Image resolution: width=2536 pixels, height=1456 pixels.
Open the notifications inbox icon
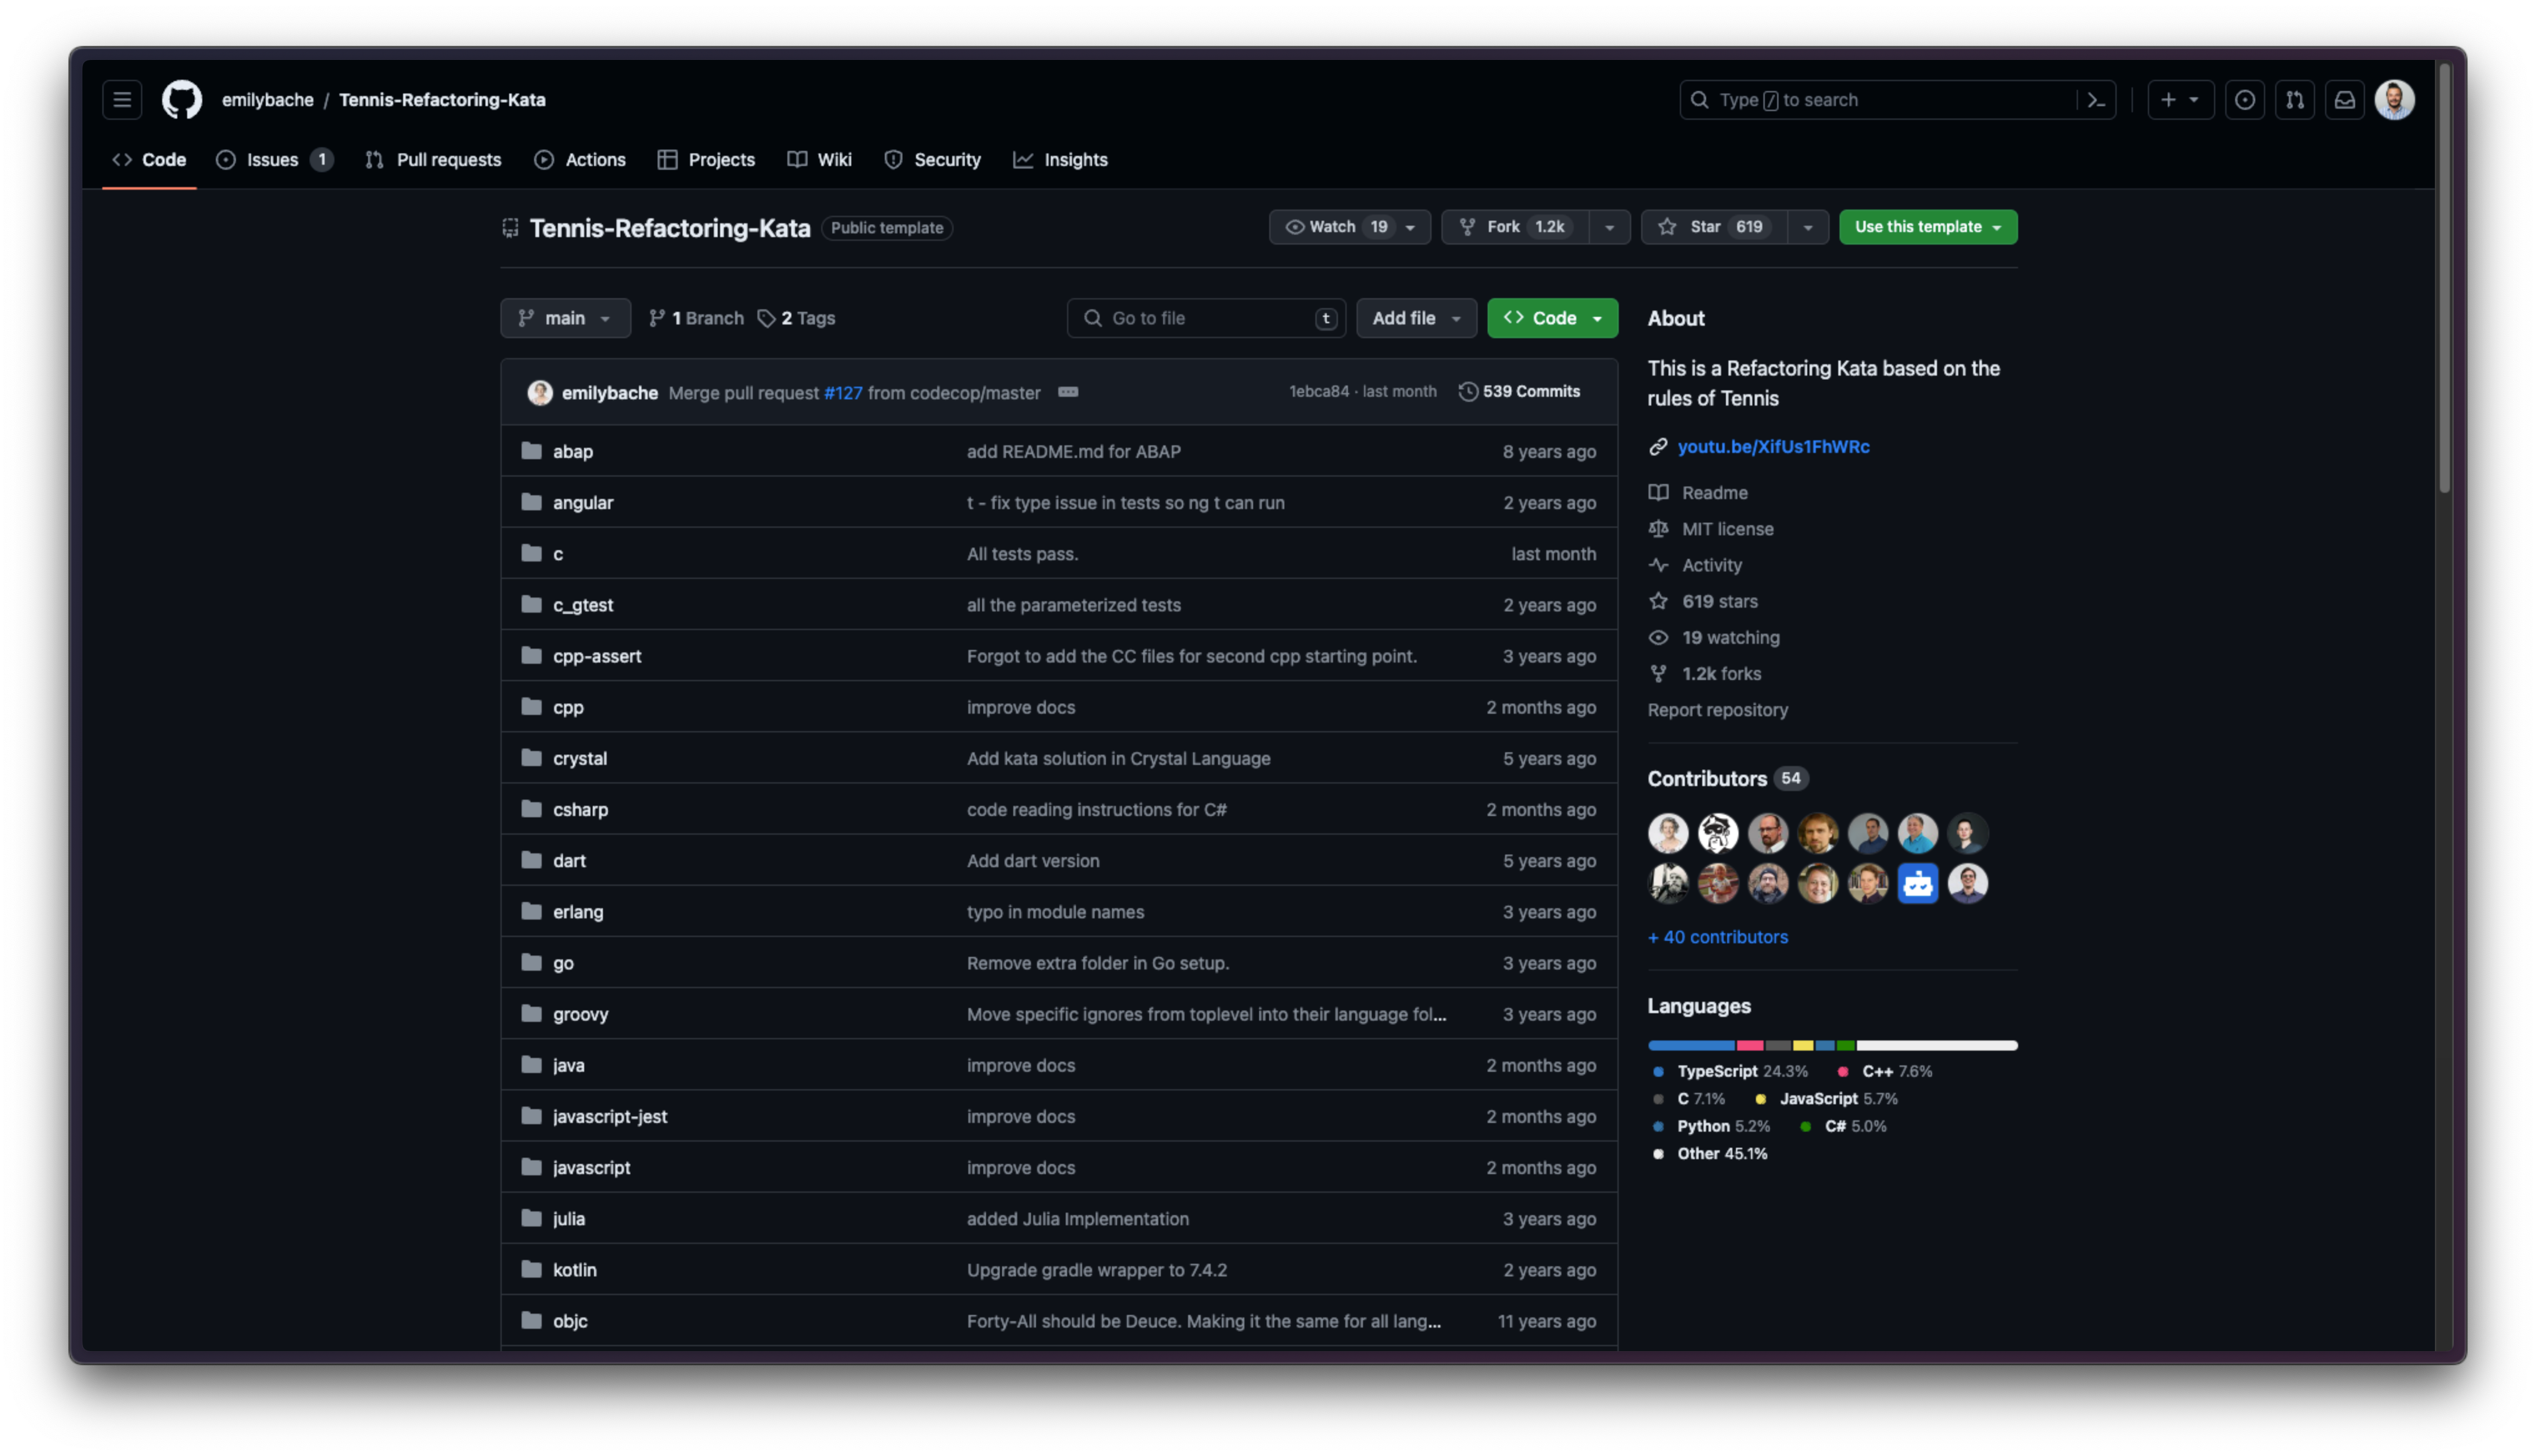coord(2344,100)
